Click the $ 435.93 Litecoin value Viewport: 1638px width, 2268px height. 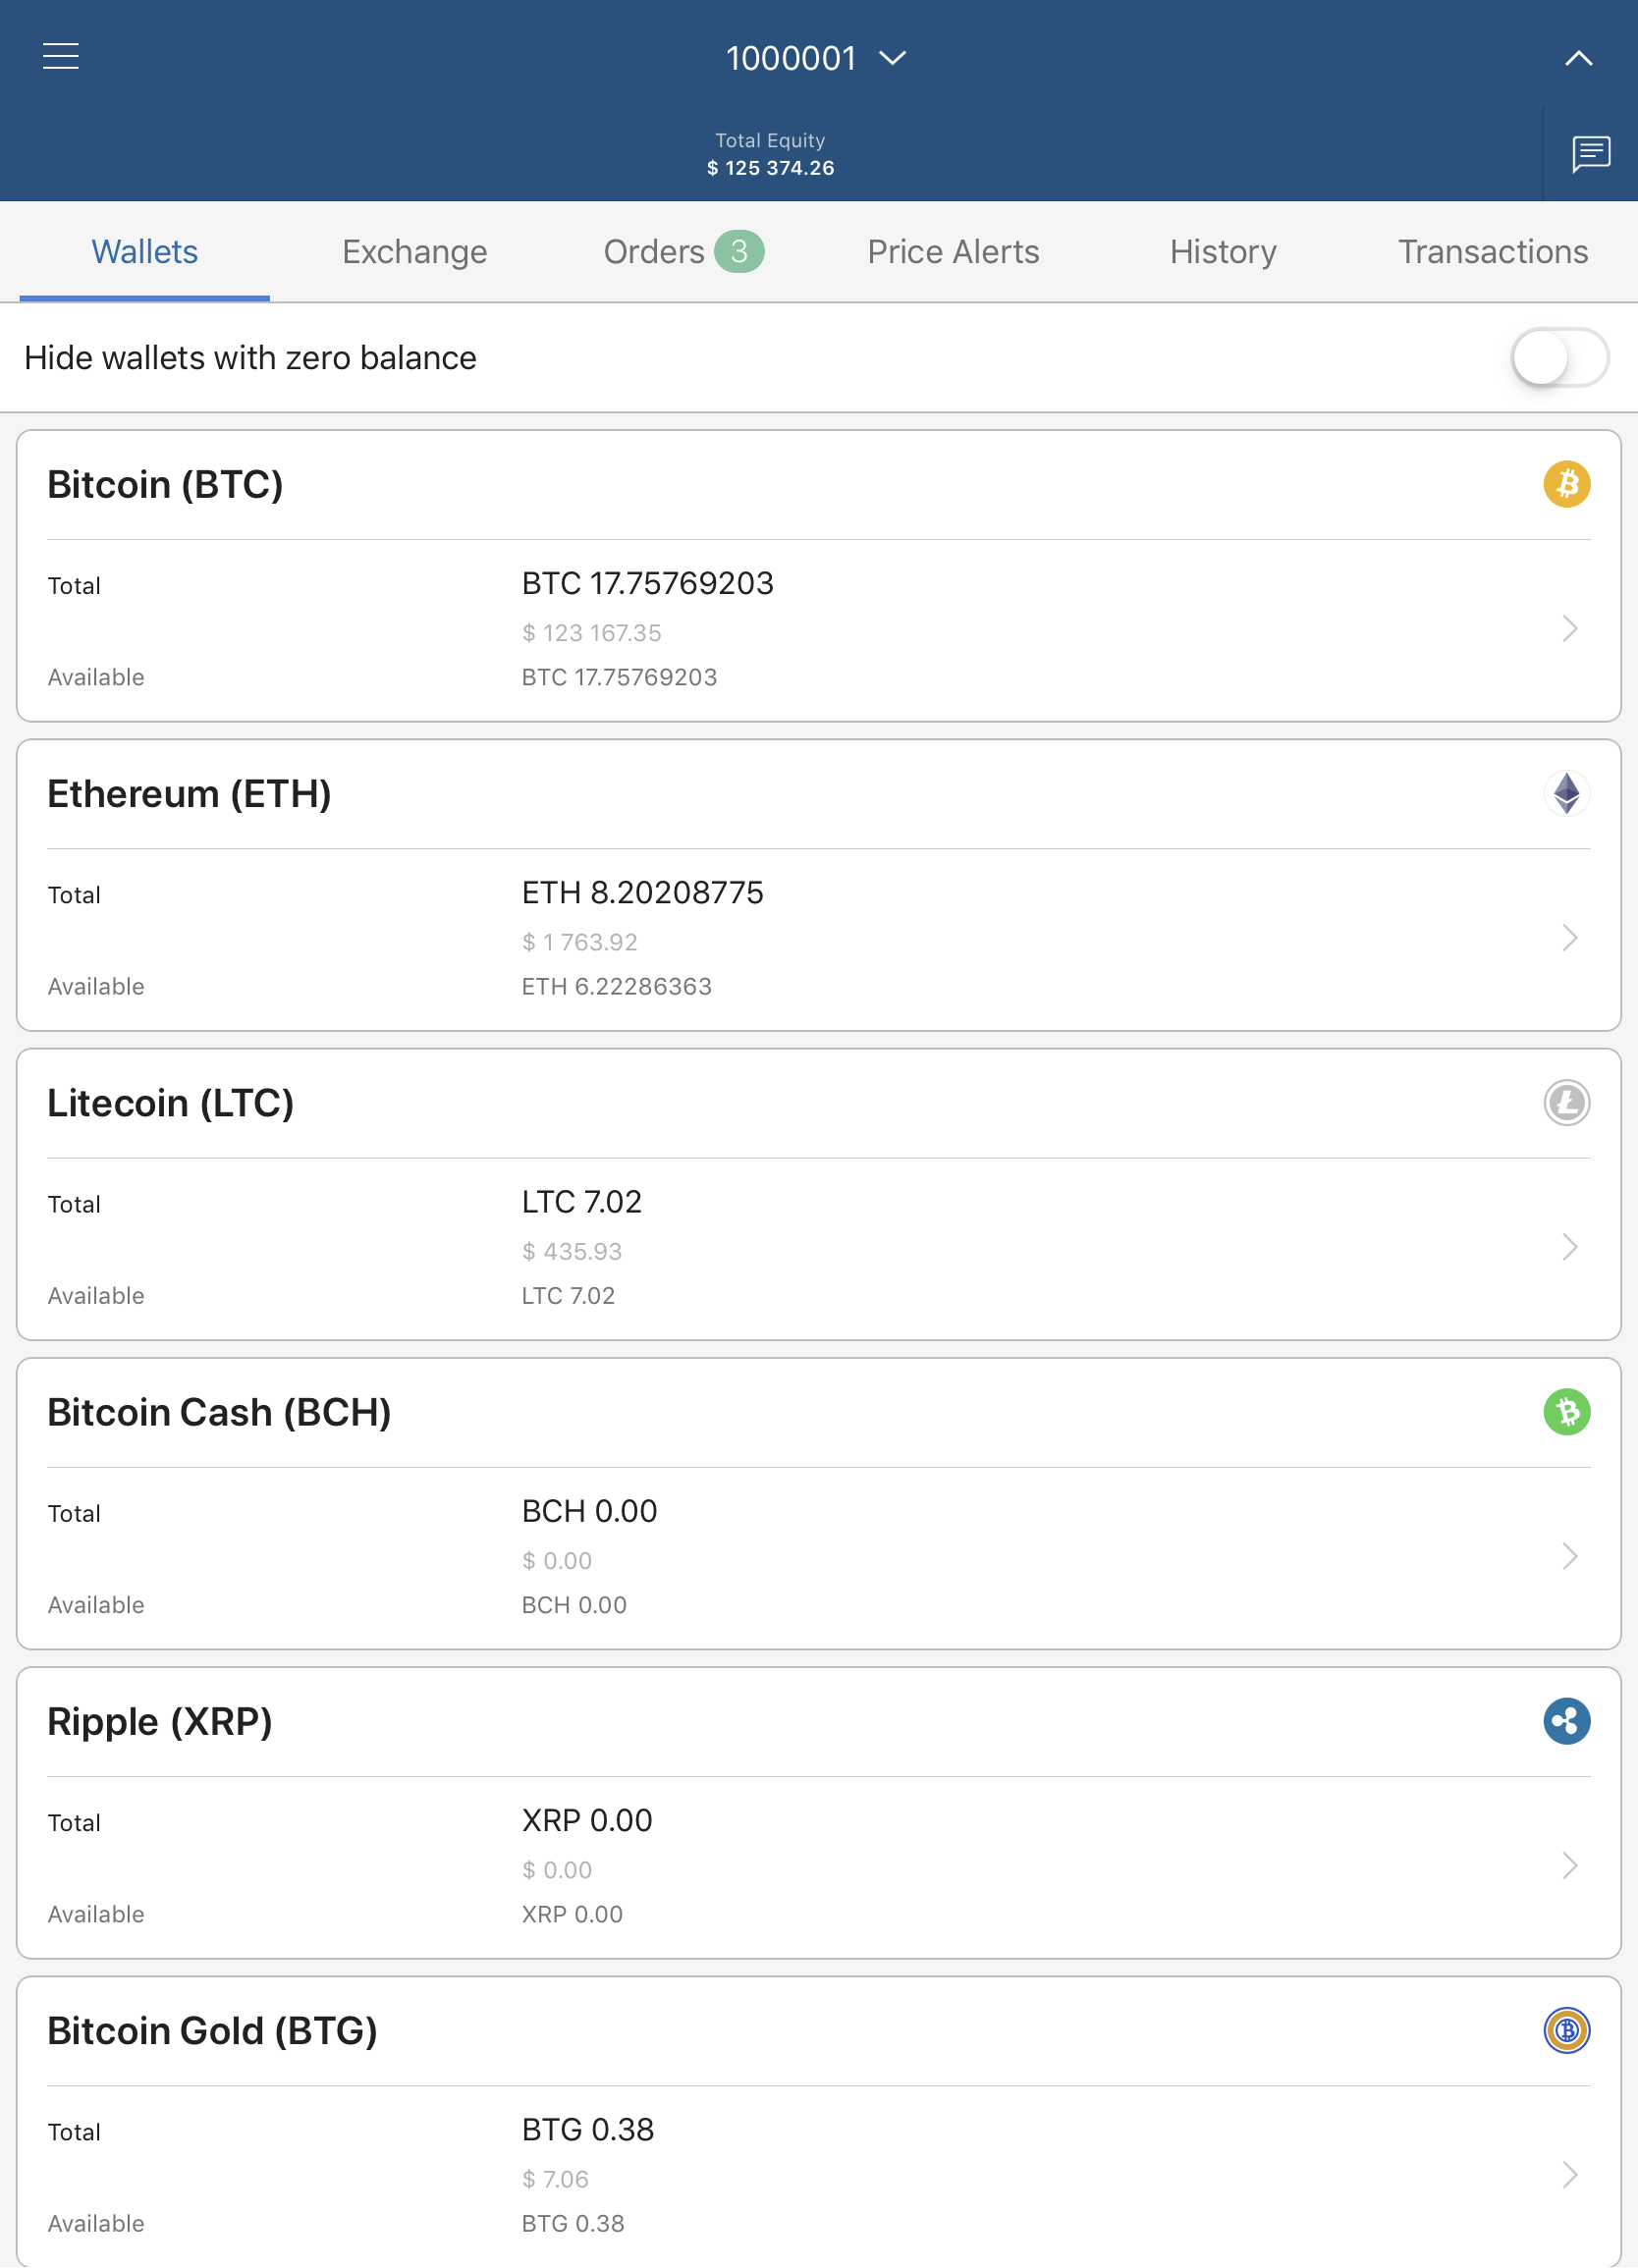(571, 1250)
